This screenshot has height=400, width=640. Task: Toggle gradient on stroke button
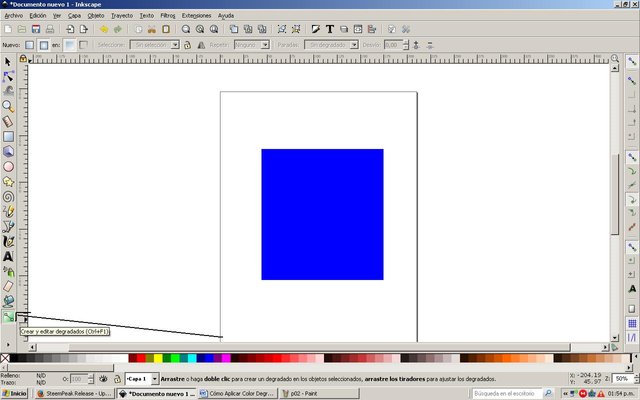83,45
